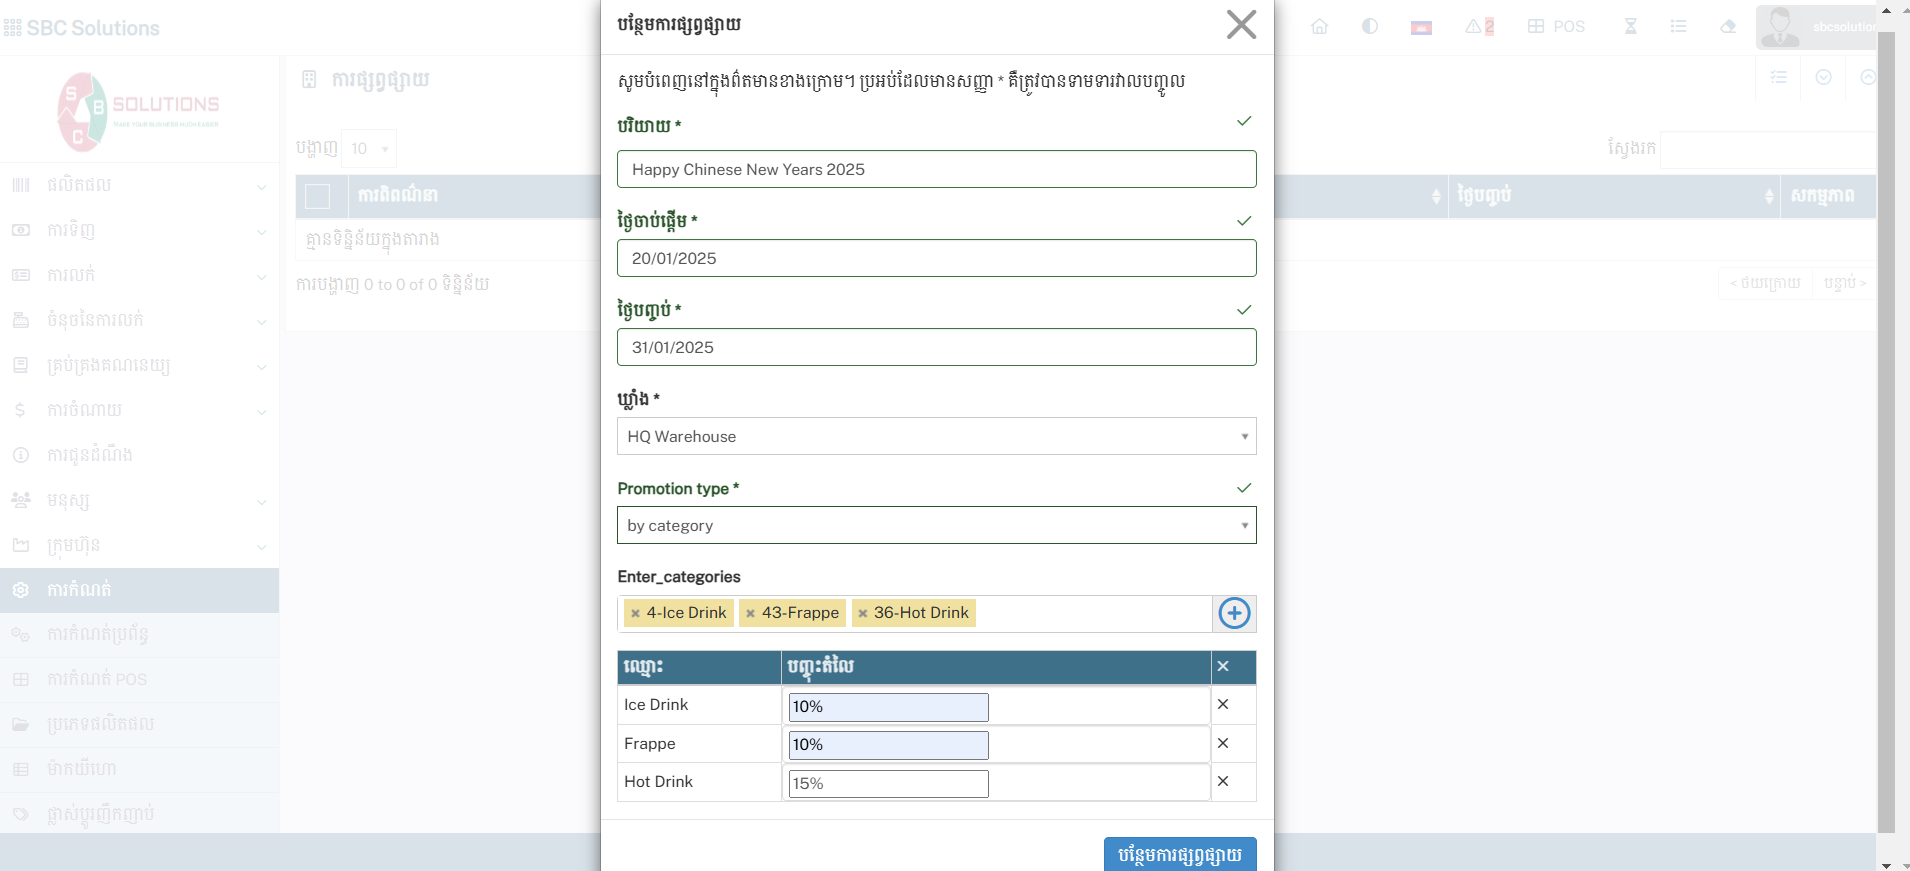Select the POS settings sidebar item
1910x871 pixels.
click(97, 680)
